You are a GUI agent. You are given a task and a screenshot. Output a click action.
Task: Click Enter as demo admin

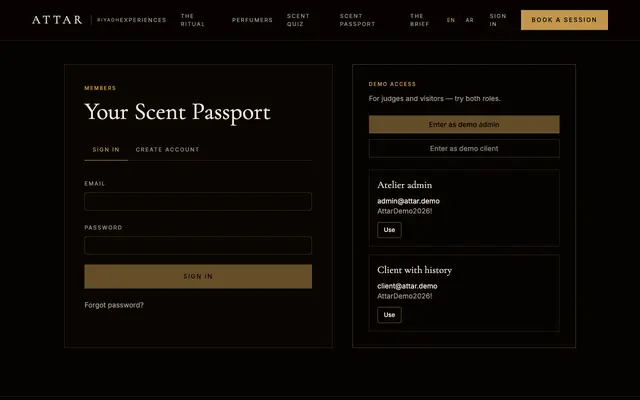pos(464,124)
